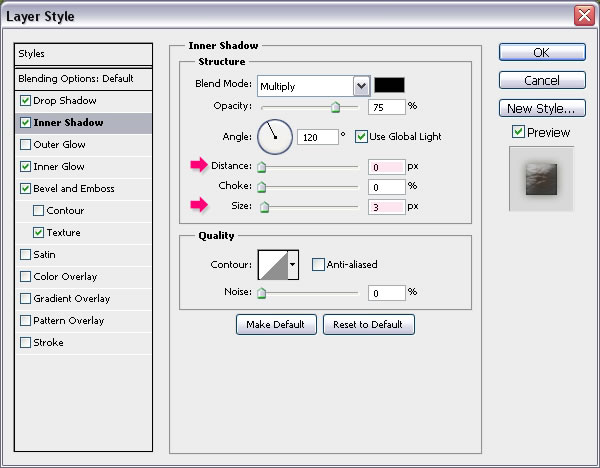Uncheck the Texture checkbox
Viewport: 600px width, 468px height.
[x=38, y=233]
